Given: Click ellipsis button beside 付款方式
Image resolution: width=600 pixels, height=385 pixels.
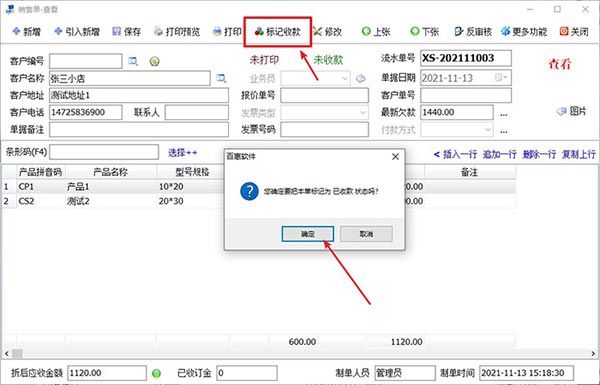Looking at the screenshot, I should (504, 131).
